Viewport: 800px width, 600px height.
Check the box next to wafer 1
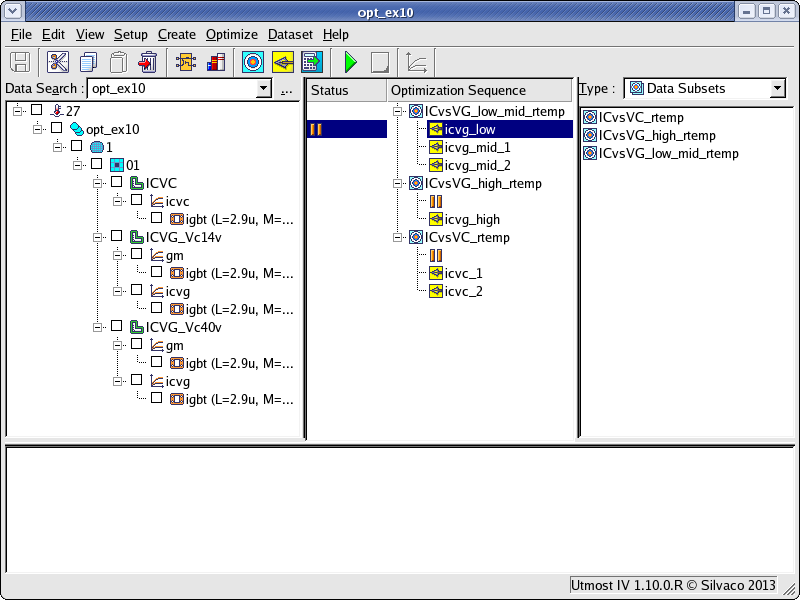pos(77,146)
